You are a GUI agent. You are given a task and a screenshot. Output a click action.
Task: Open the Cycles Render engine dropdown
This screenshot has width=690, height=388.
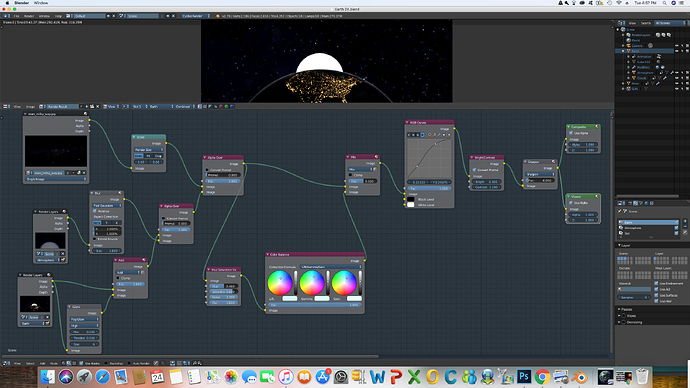(x=195, y=16)
